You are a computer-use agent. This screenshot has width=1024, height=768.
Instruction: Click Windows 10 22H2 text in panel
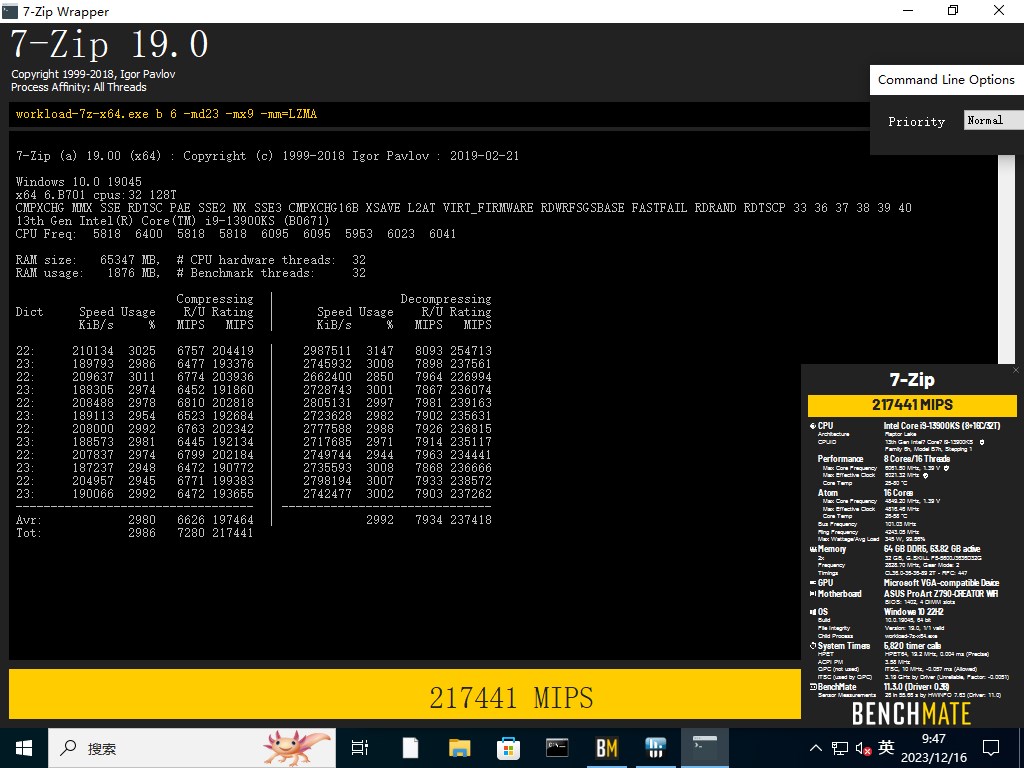pyautogui.click(x=914, y=612)
